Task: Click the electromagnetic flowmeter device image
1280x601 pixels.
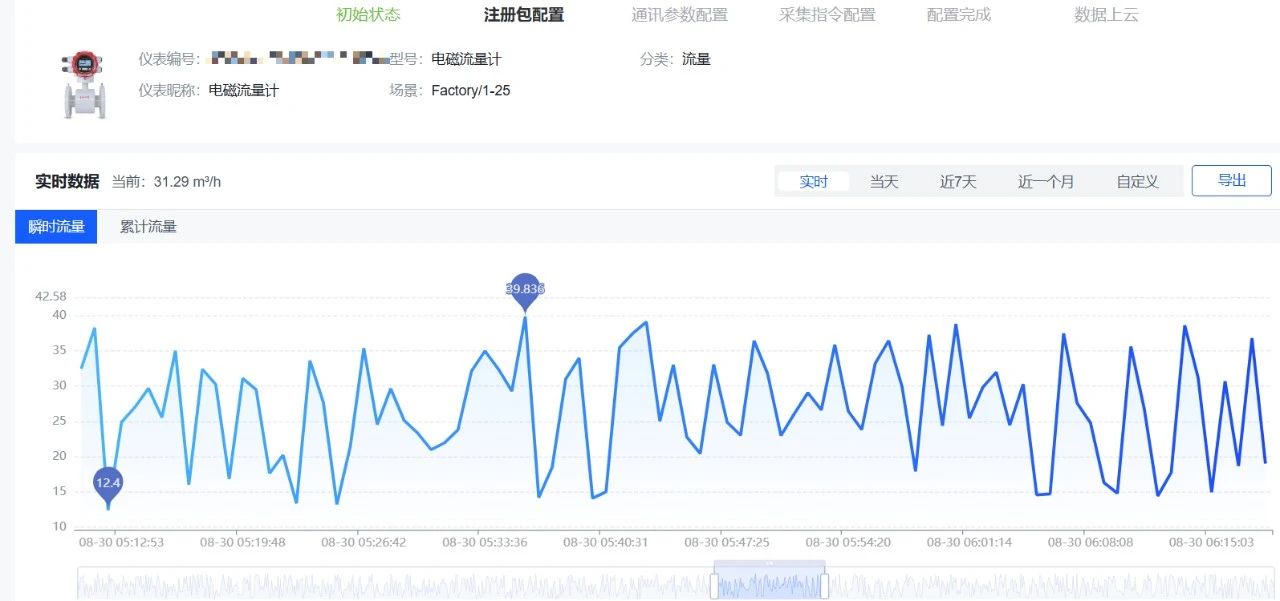Action: click(84, 84)
